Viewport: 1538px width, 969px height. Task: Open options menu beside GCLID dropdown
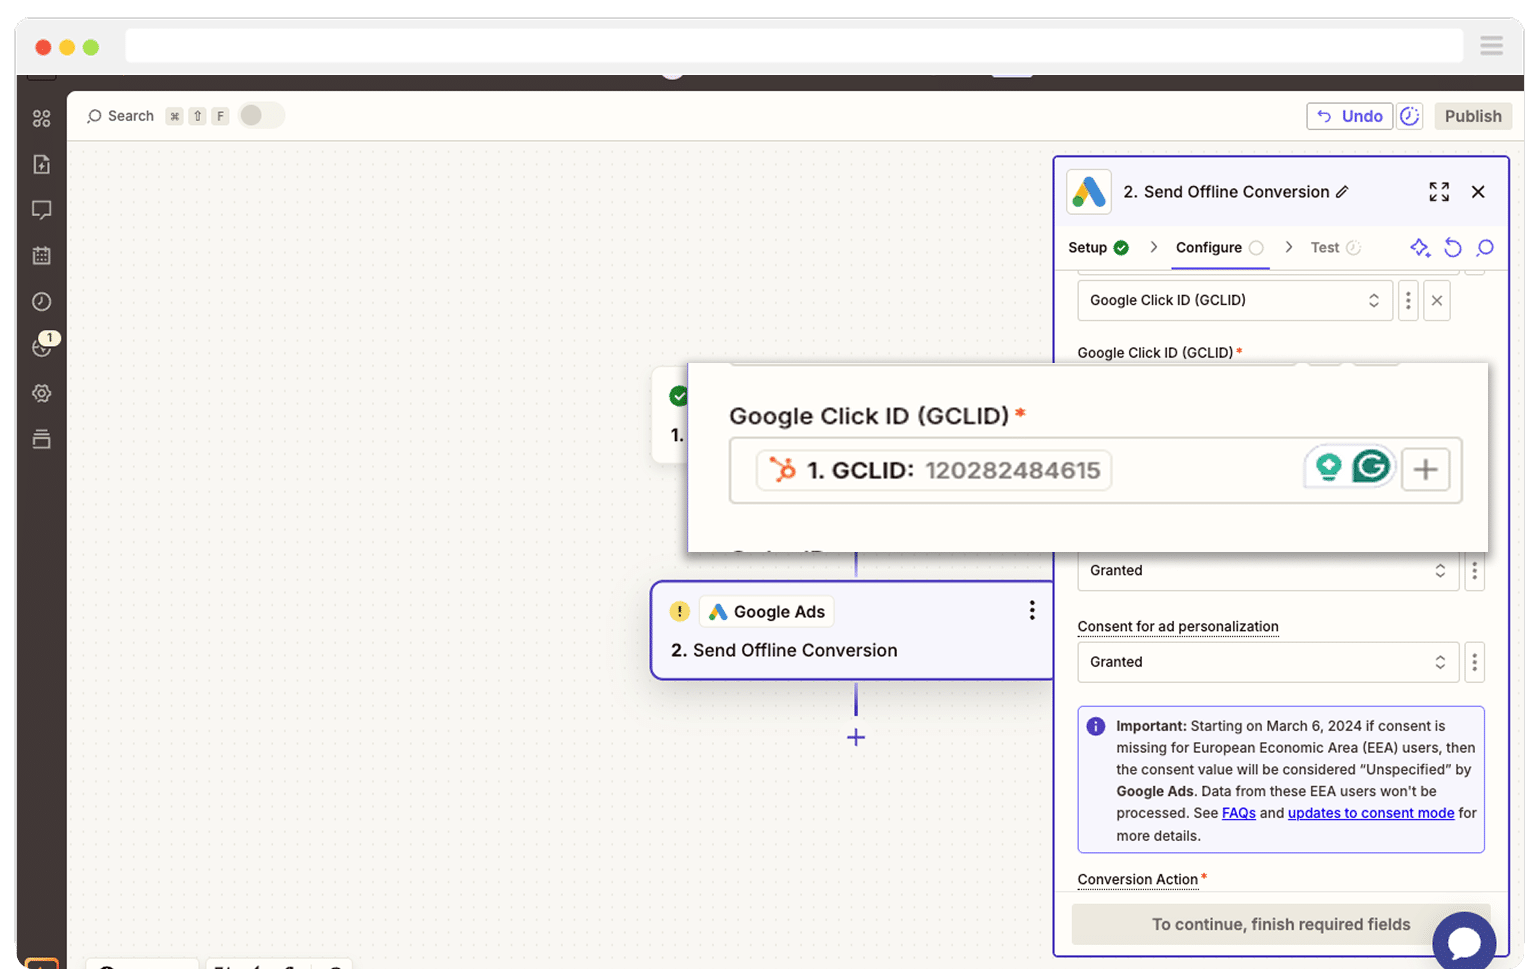coord(1408,300)
